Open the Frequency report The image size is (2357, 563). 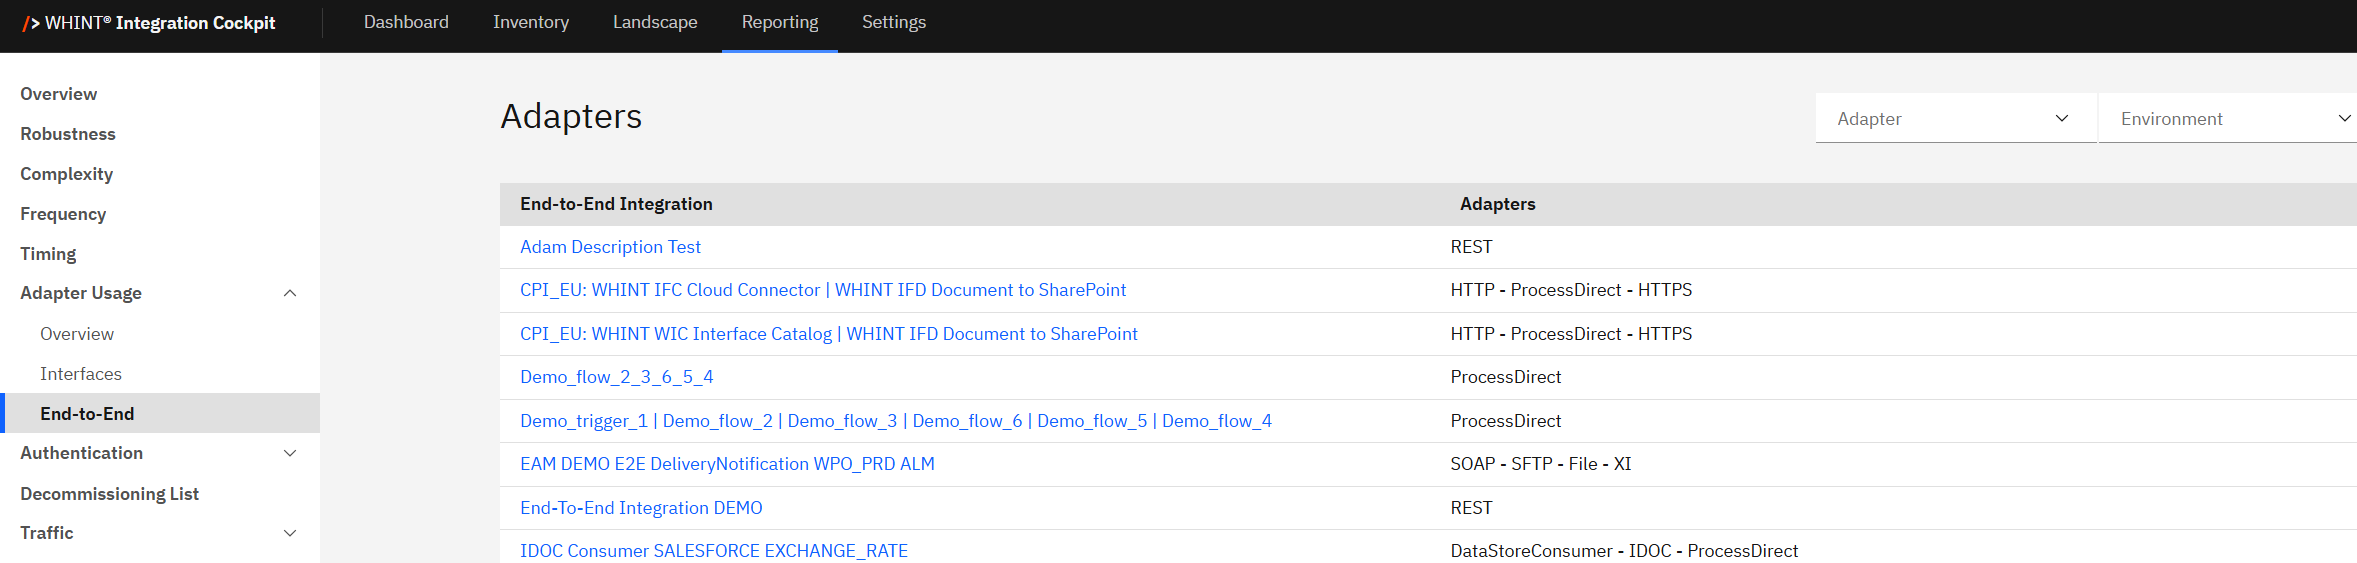(63, 214)
